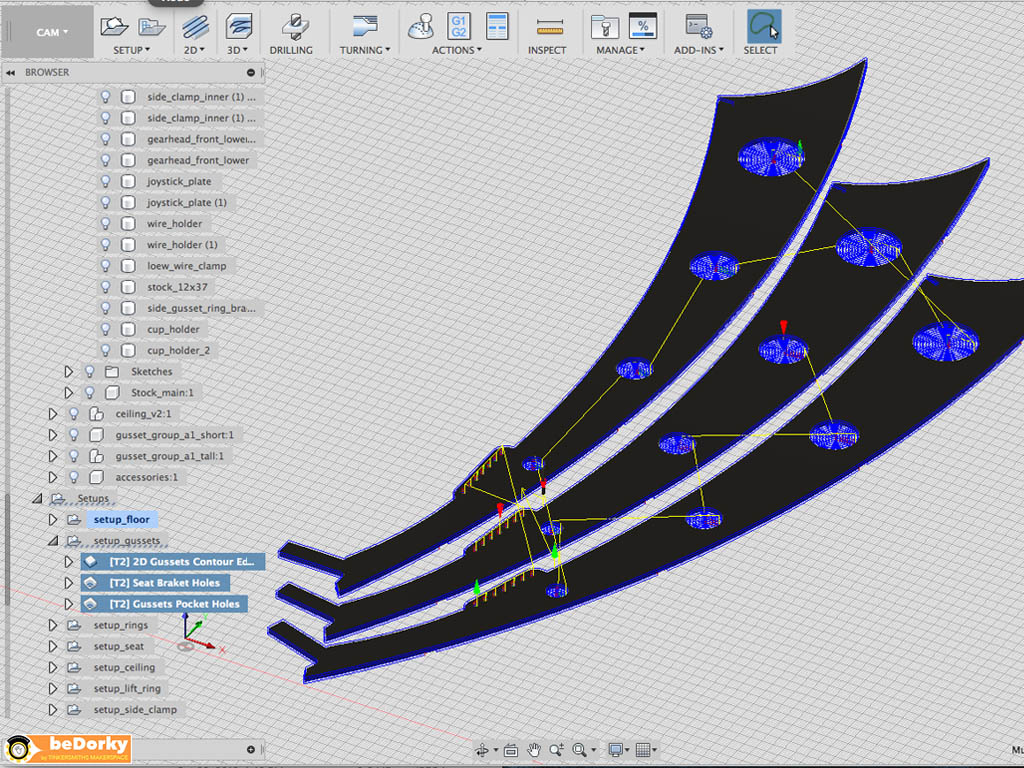This screenshot has width=1024, height=768.
Task: Expand the Stock_main:1 node
Action: pos(69,392)
